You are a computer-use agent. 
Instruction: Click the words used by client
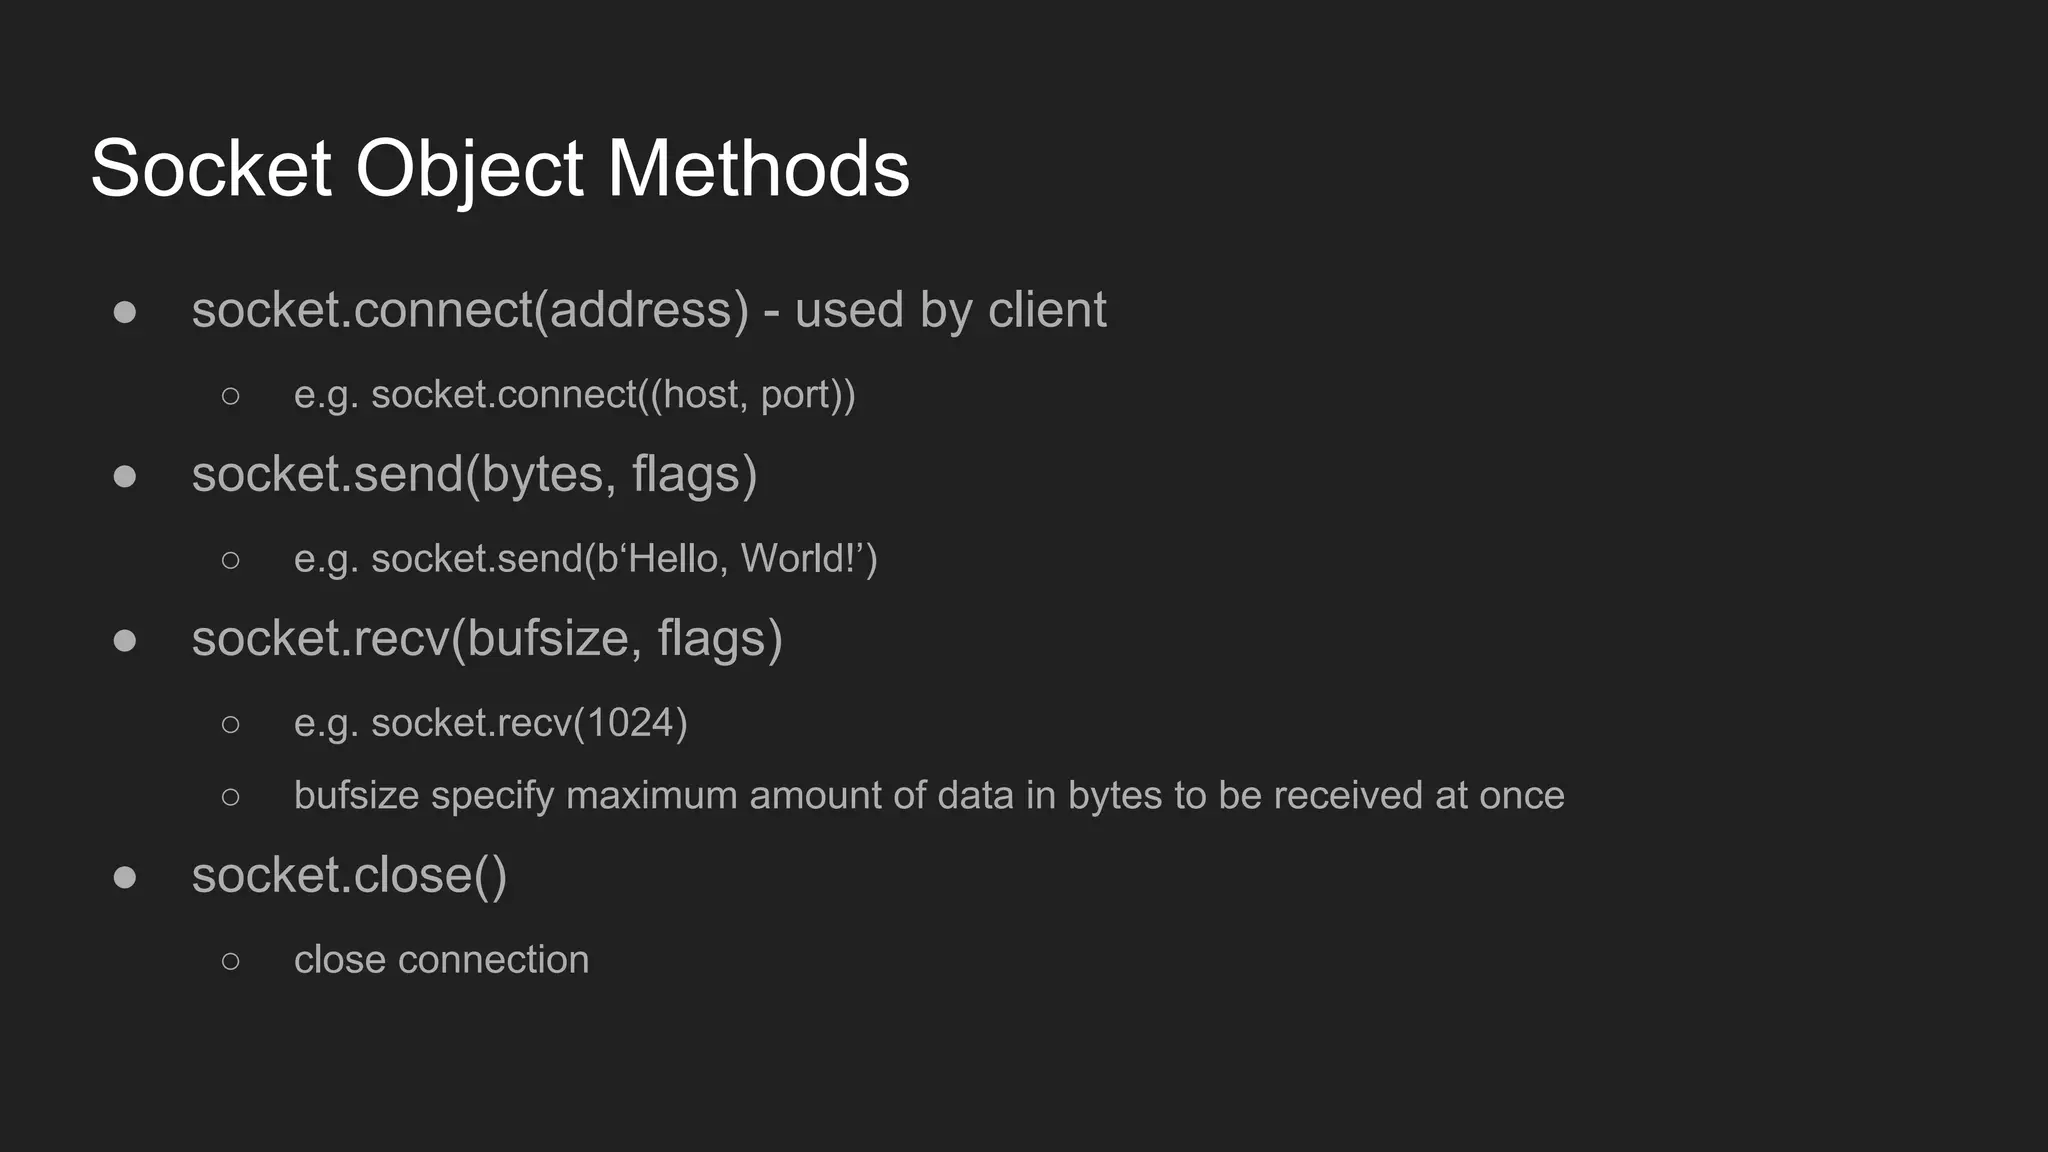coord(951,310)
